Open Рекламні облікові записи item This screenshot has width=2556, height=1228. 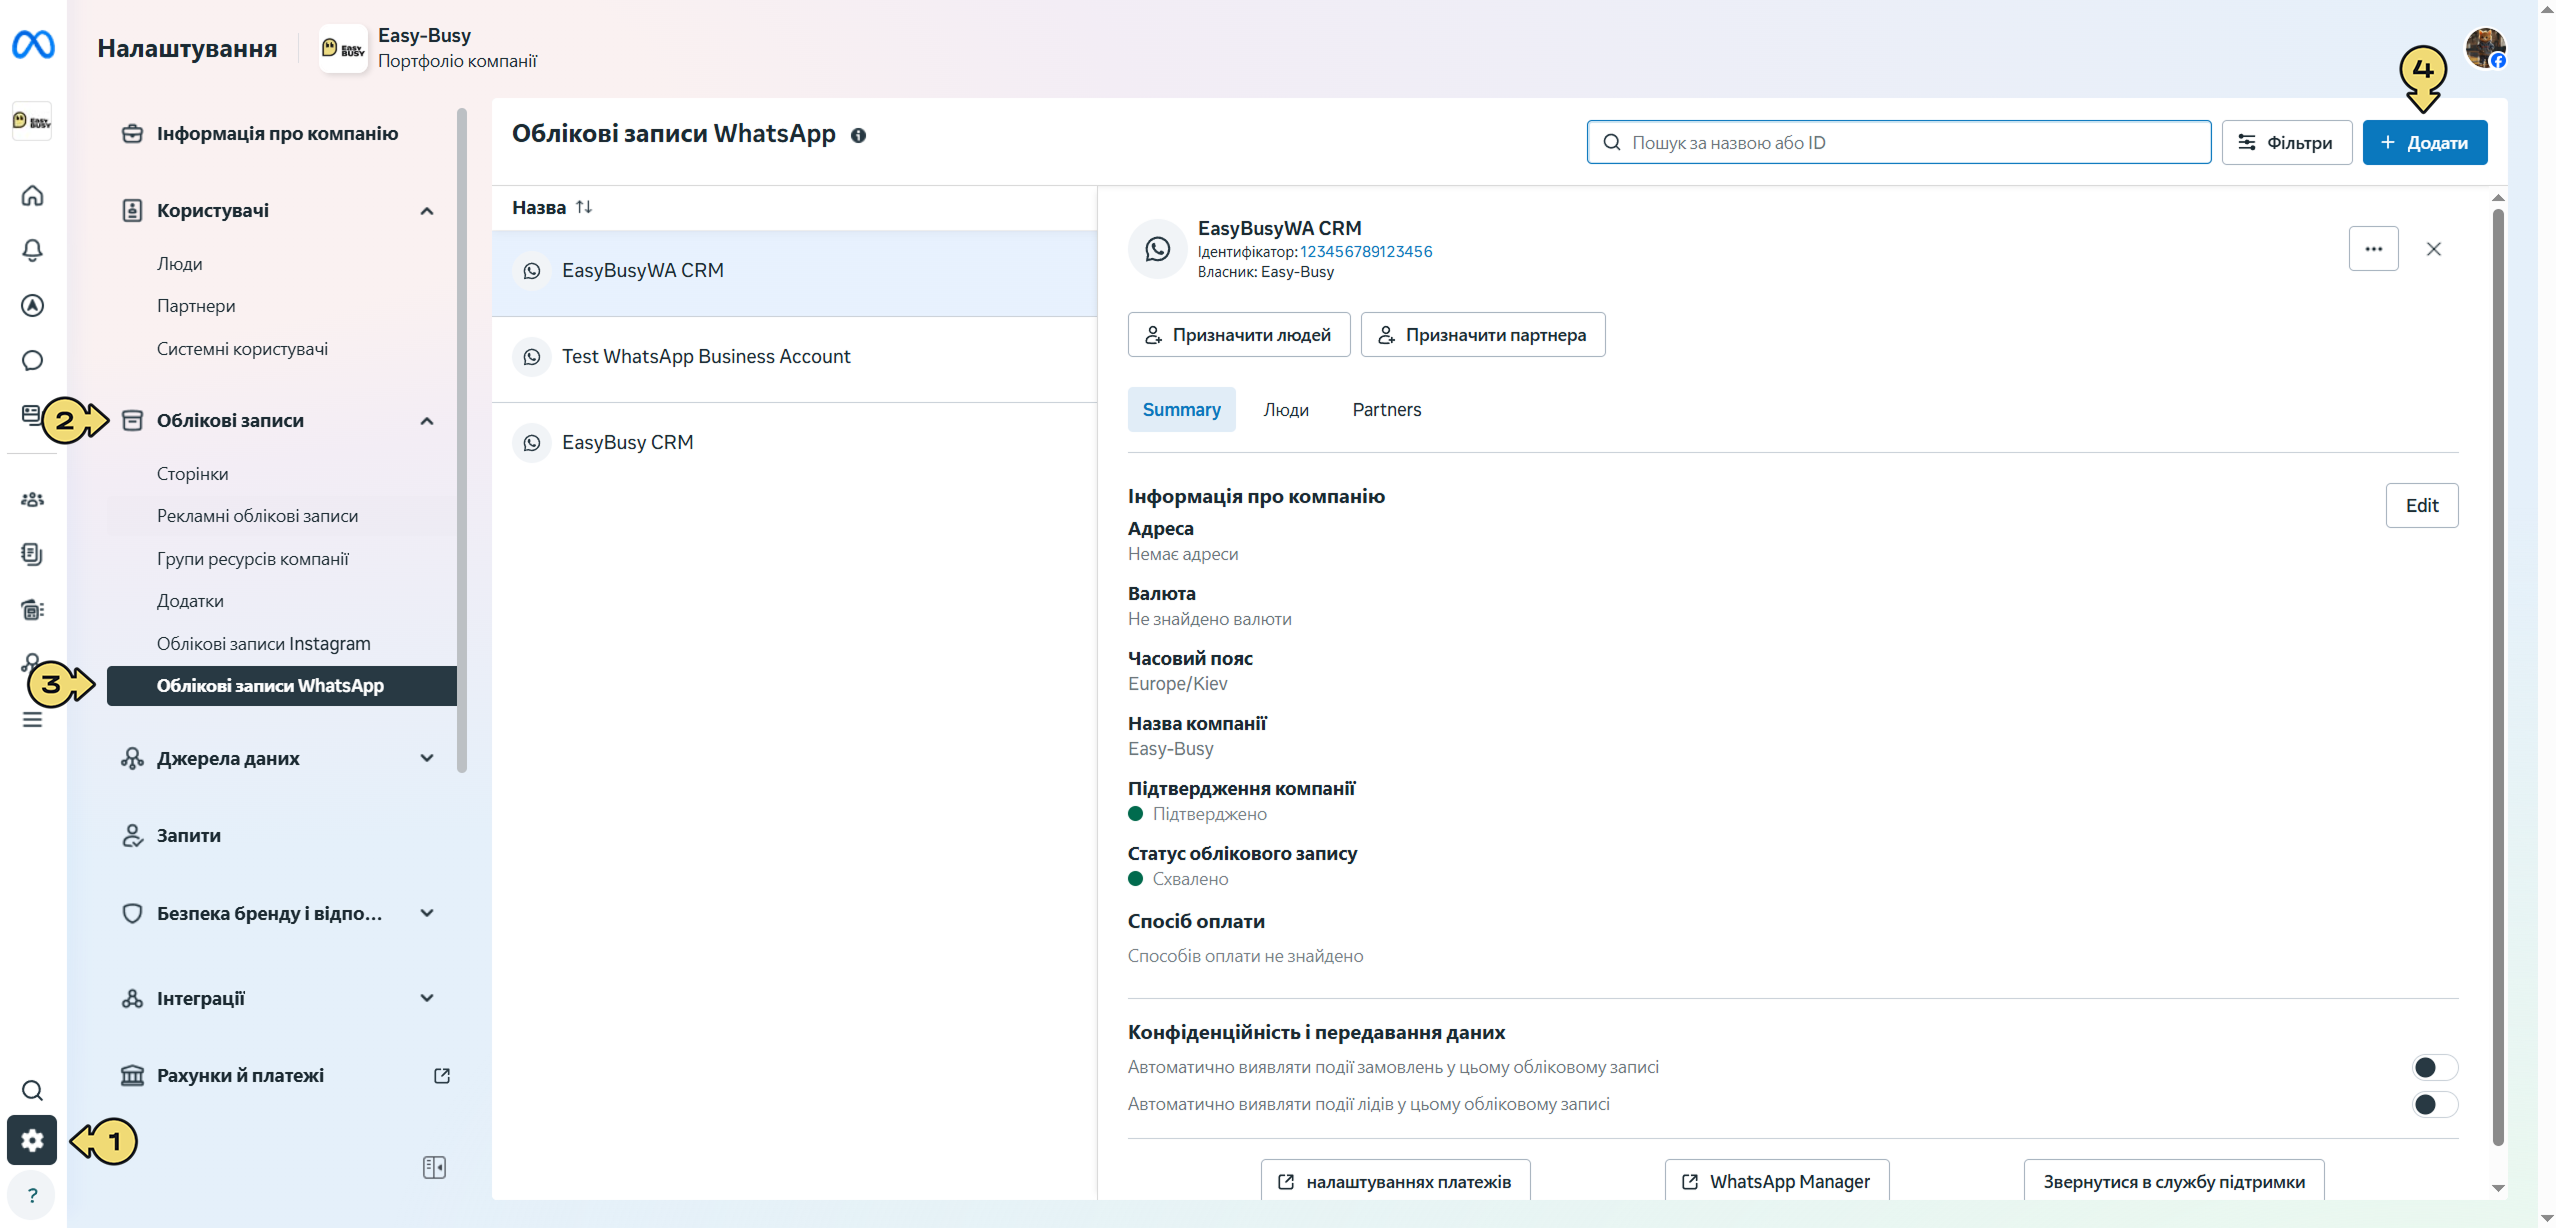coord(257,515)
